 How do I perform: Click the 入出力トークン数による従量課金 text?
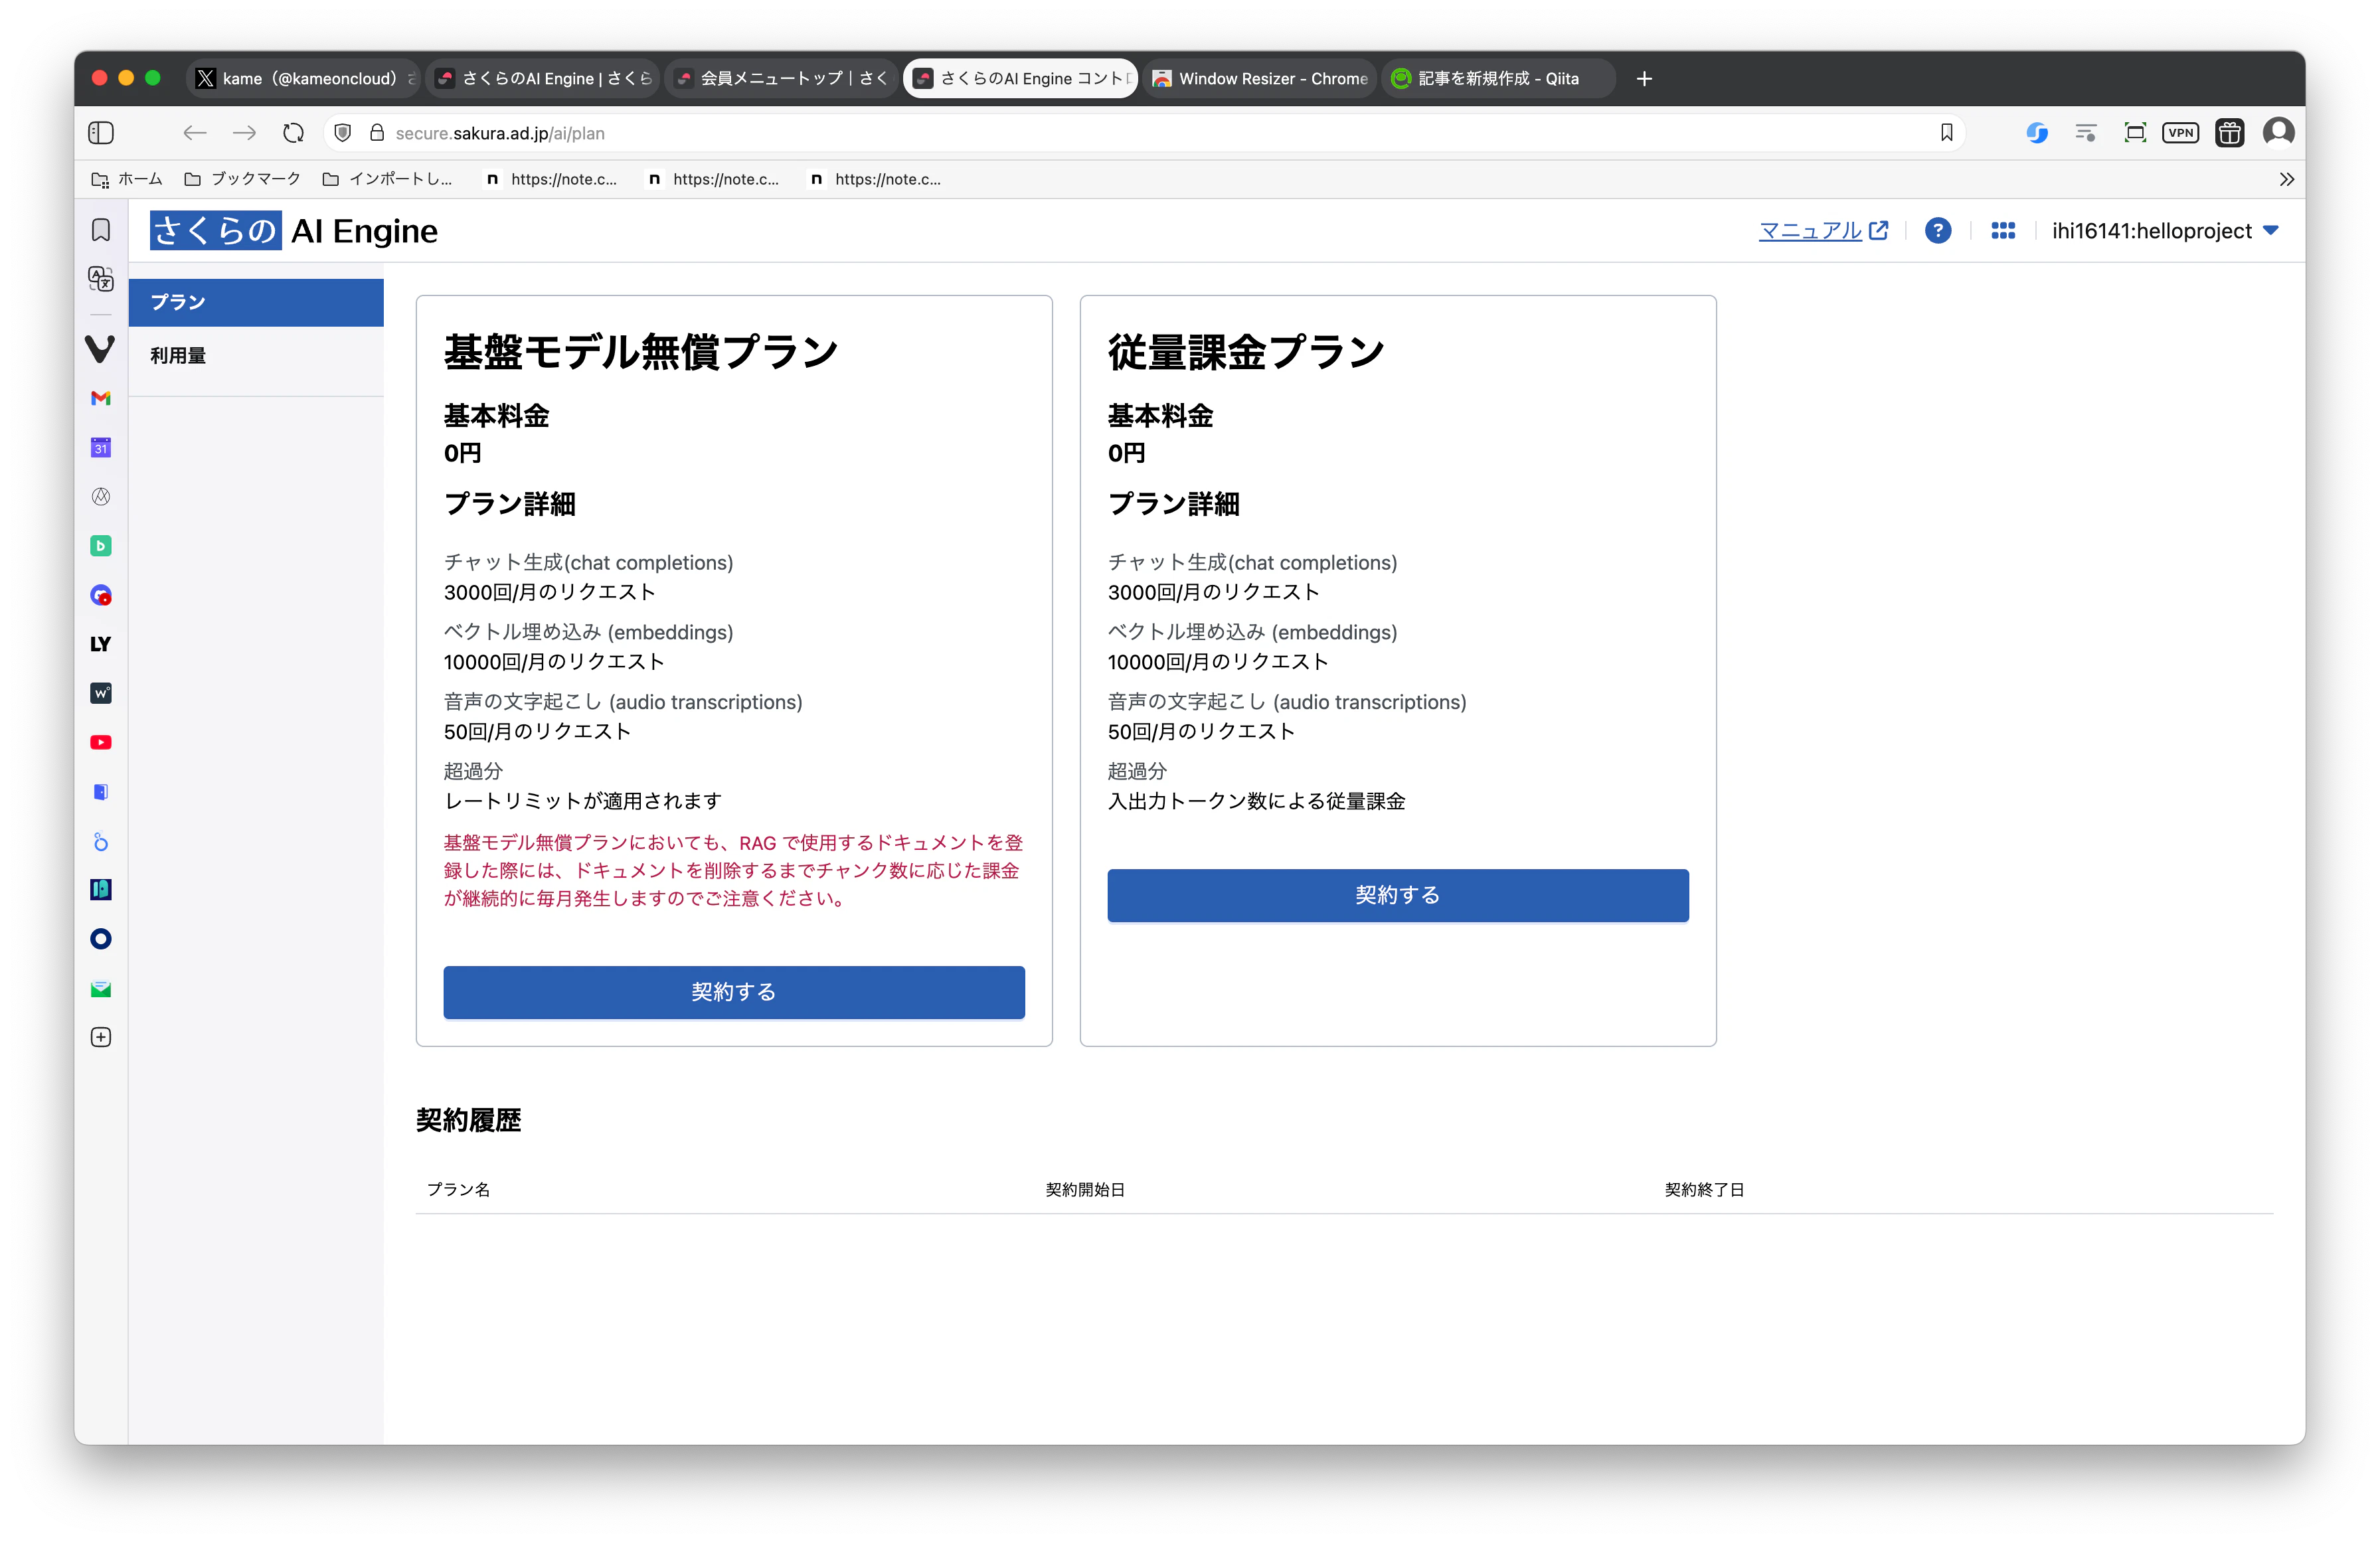[1256, 802]
